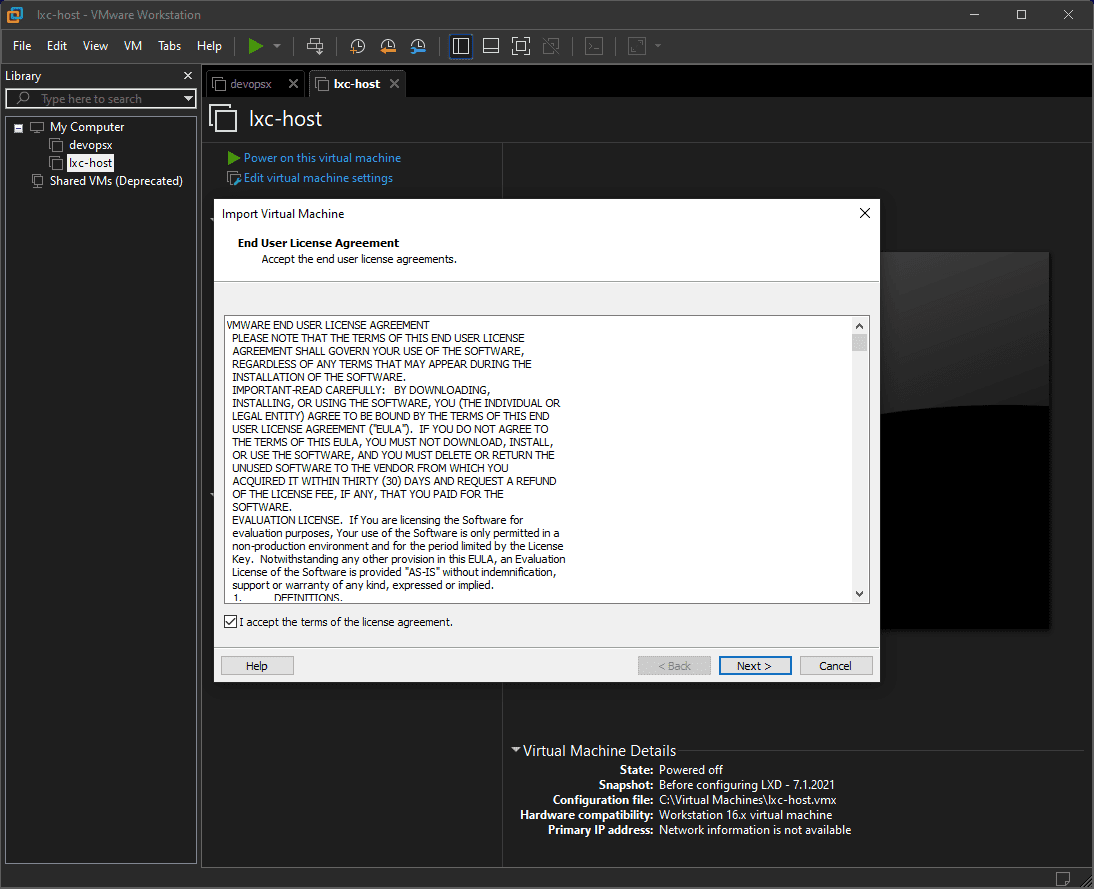
Task: Select Shared VMs (Deprecated) in the library
Action: point(116,181)
